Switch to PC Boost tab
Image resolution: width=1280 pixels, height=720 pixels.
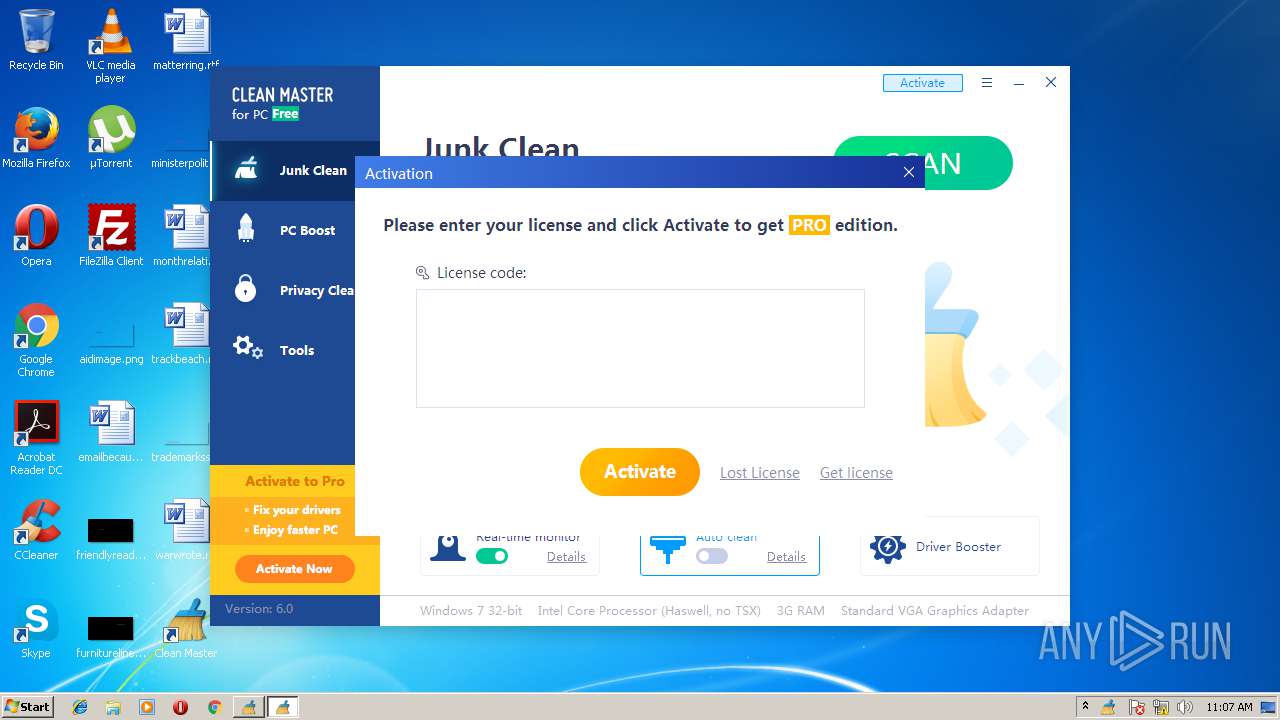coord(307,230)
